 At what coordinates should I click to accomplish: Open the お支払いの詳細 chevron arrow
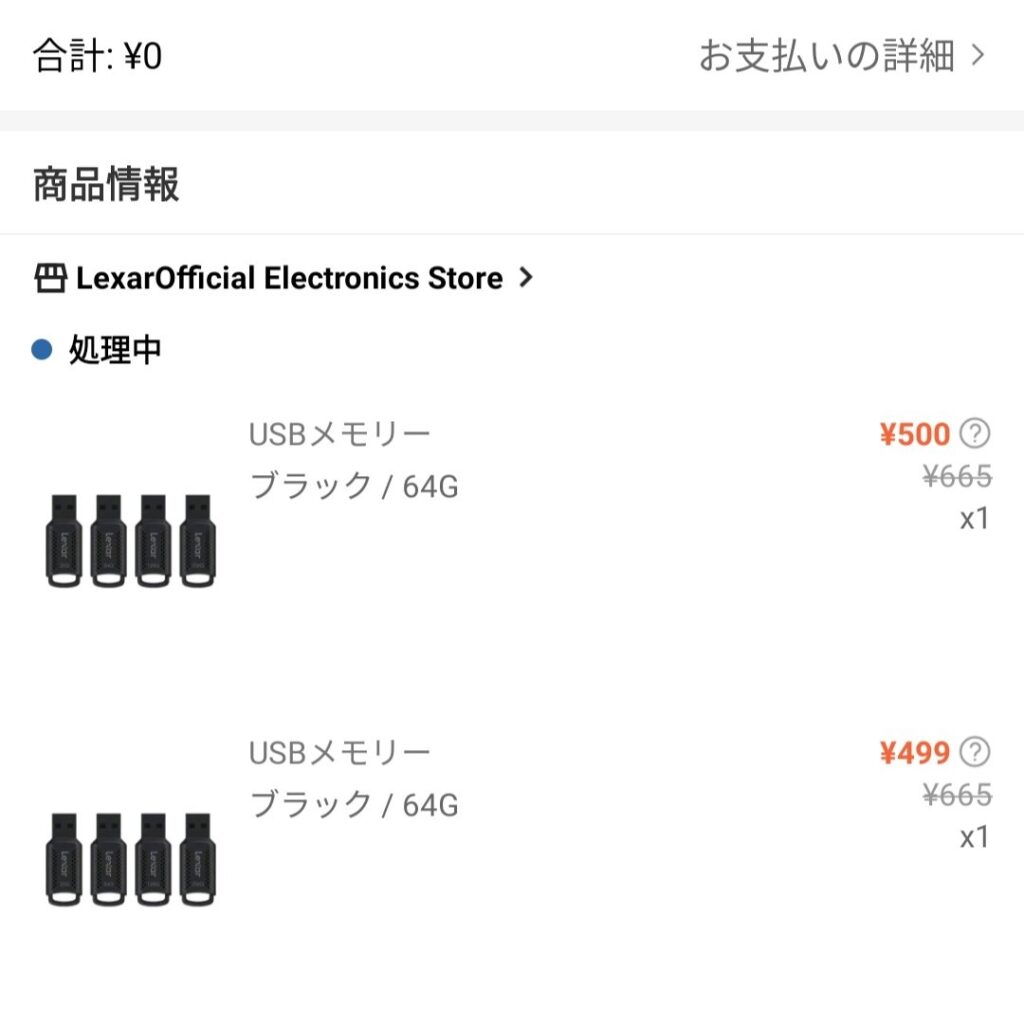click(978, 56)
